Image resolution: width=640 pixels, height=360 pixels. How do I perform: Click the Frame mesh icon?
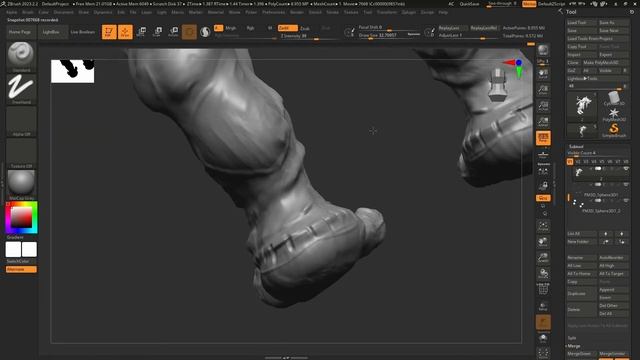(543, 226)
